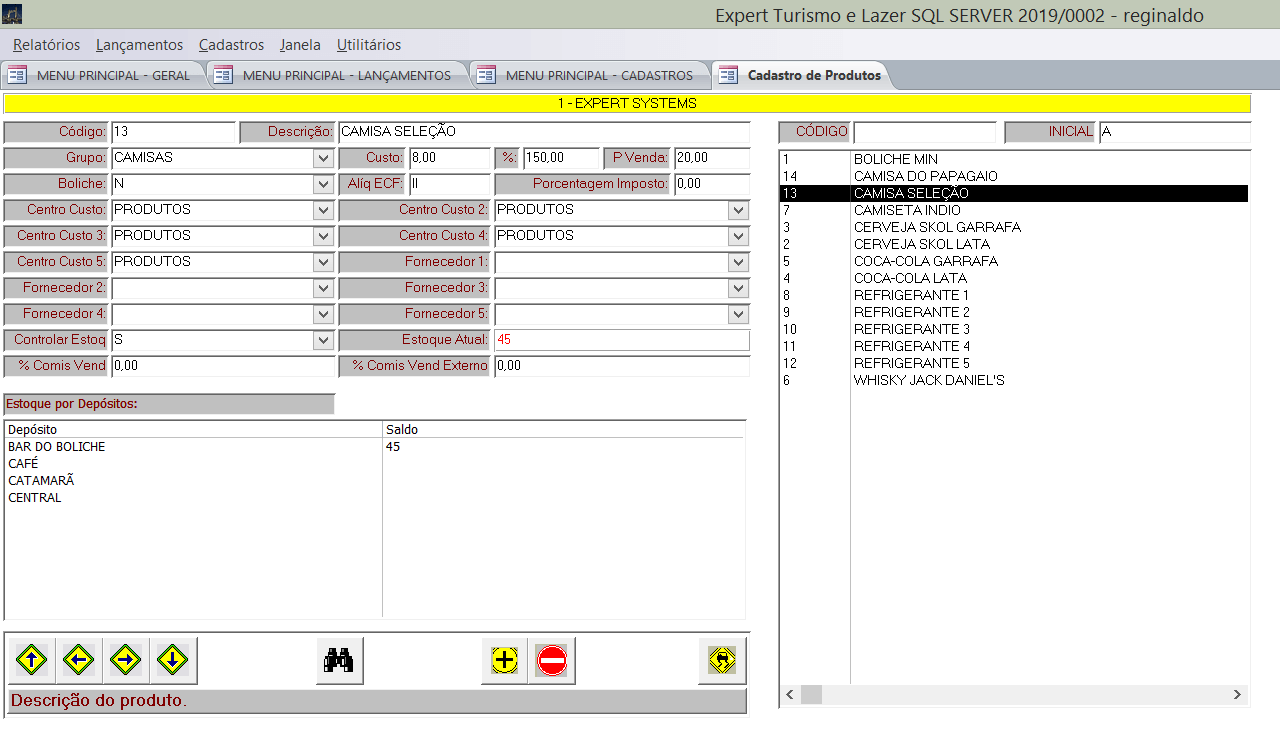Screen dimensions: 1280x730
Task: Click the up arrow navigation button
Action: click(x=32, y=660)
